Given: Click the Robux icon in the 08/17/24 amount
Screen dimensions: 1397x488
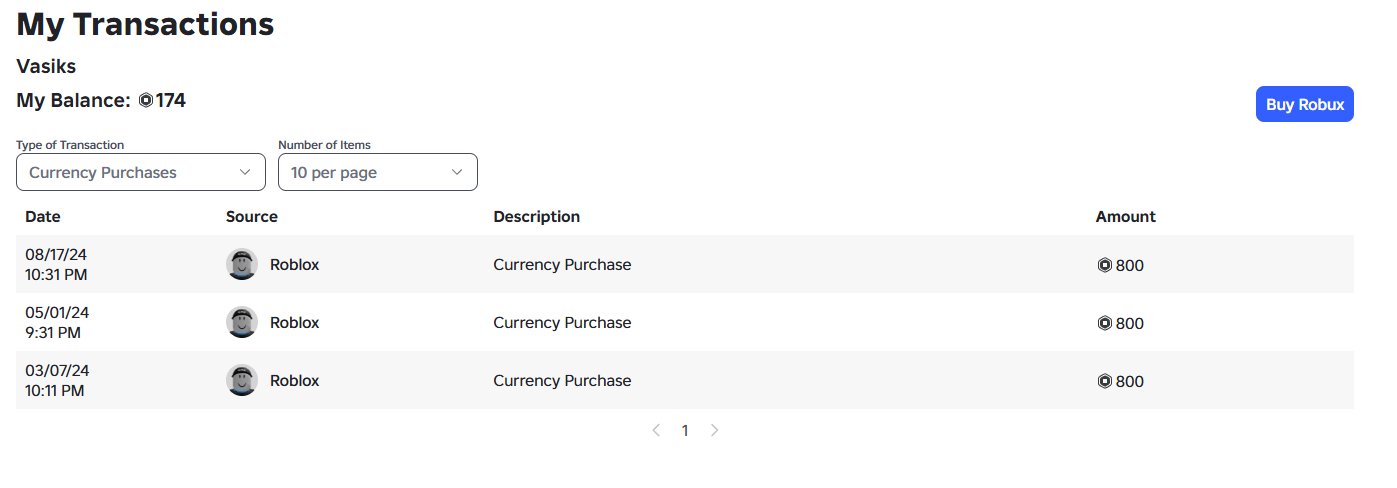Looking at the screenshot, I should pyautogui.click(x=1105, y=266).
